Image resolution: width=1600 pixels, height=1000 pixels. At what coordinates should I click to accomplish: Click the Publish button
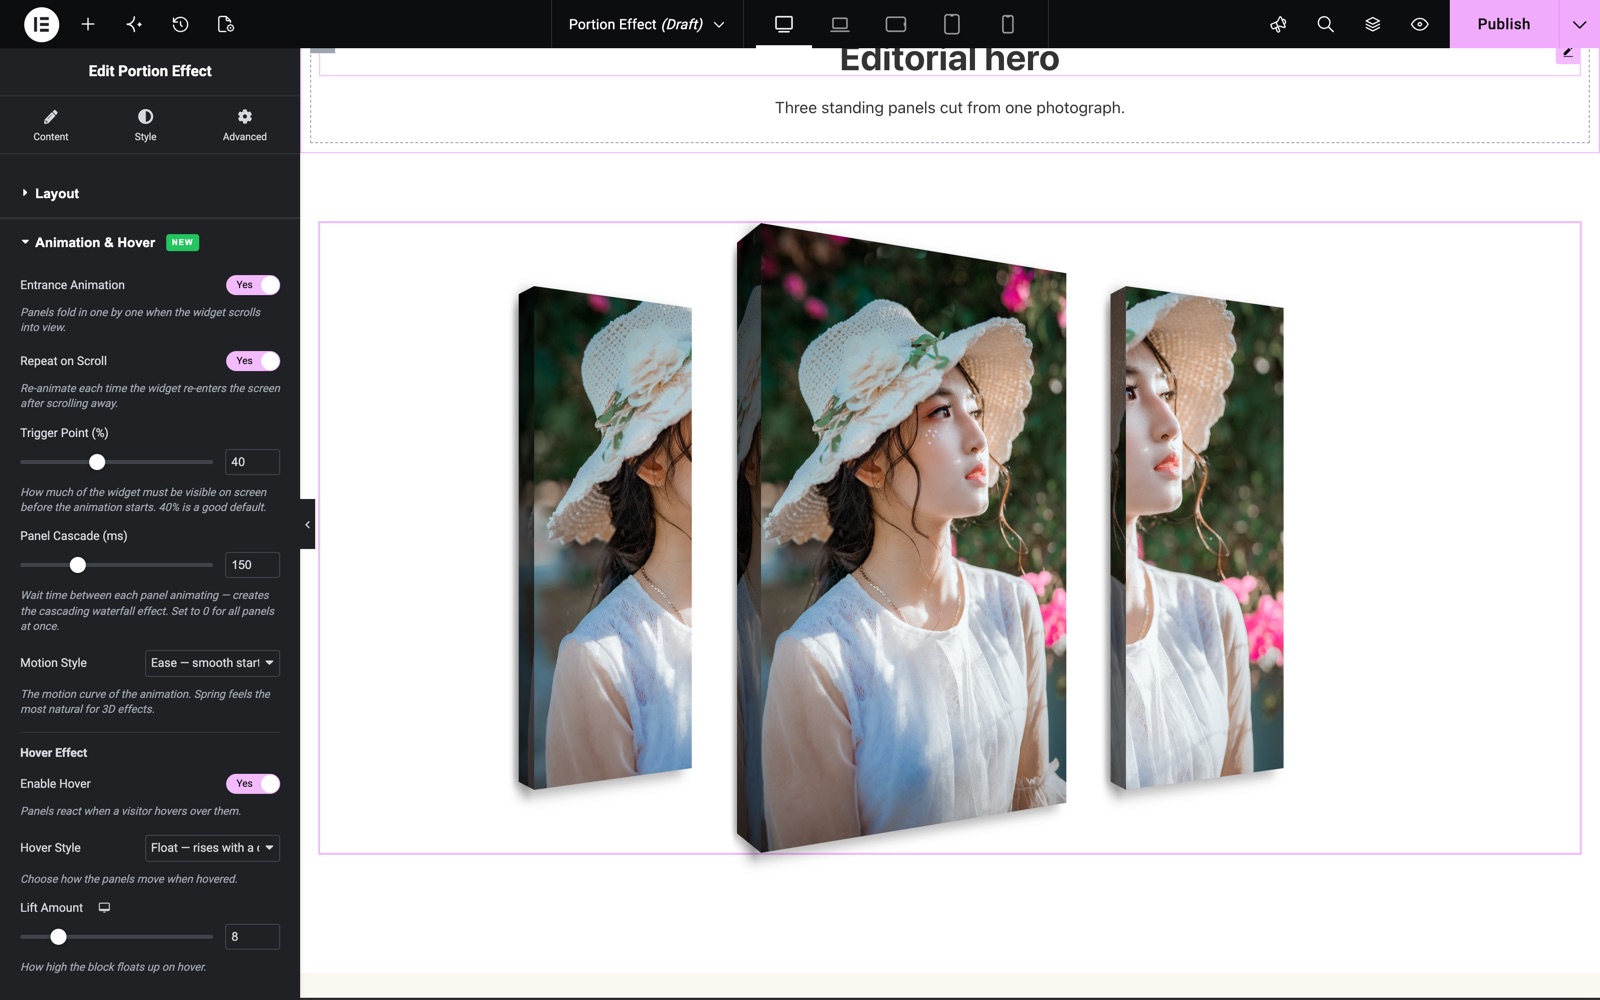[1504, 24]
